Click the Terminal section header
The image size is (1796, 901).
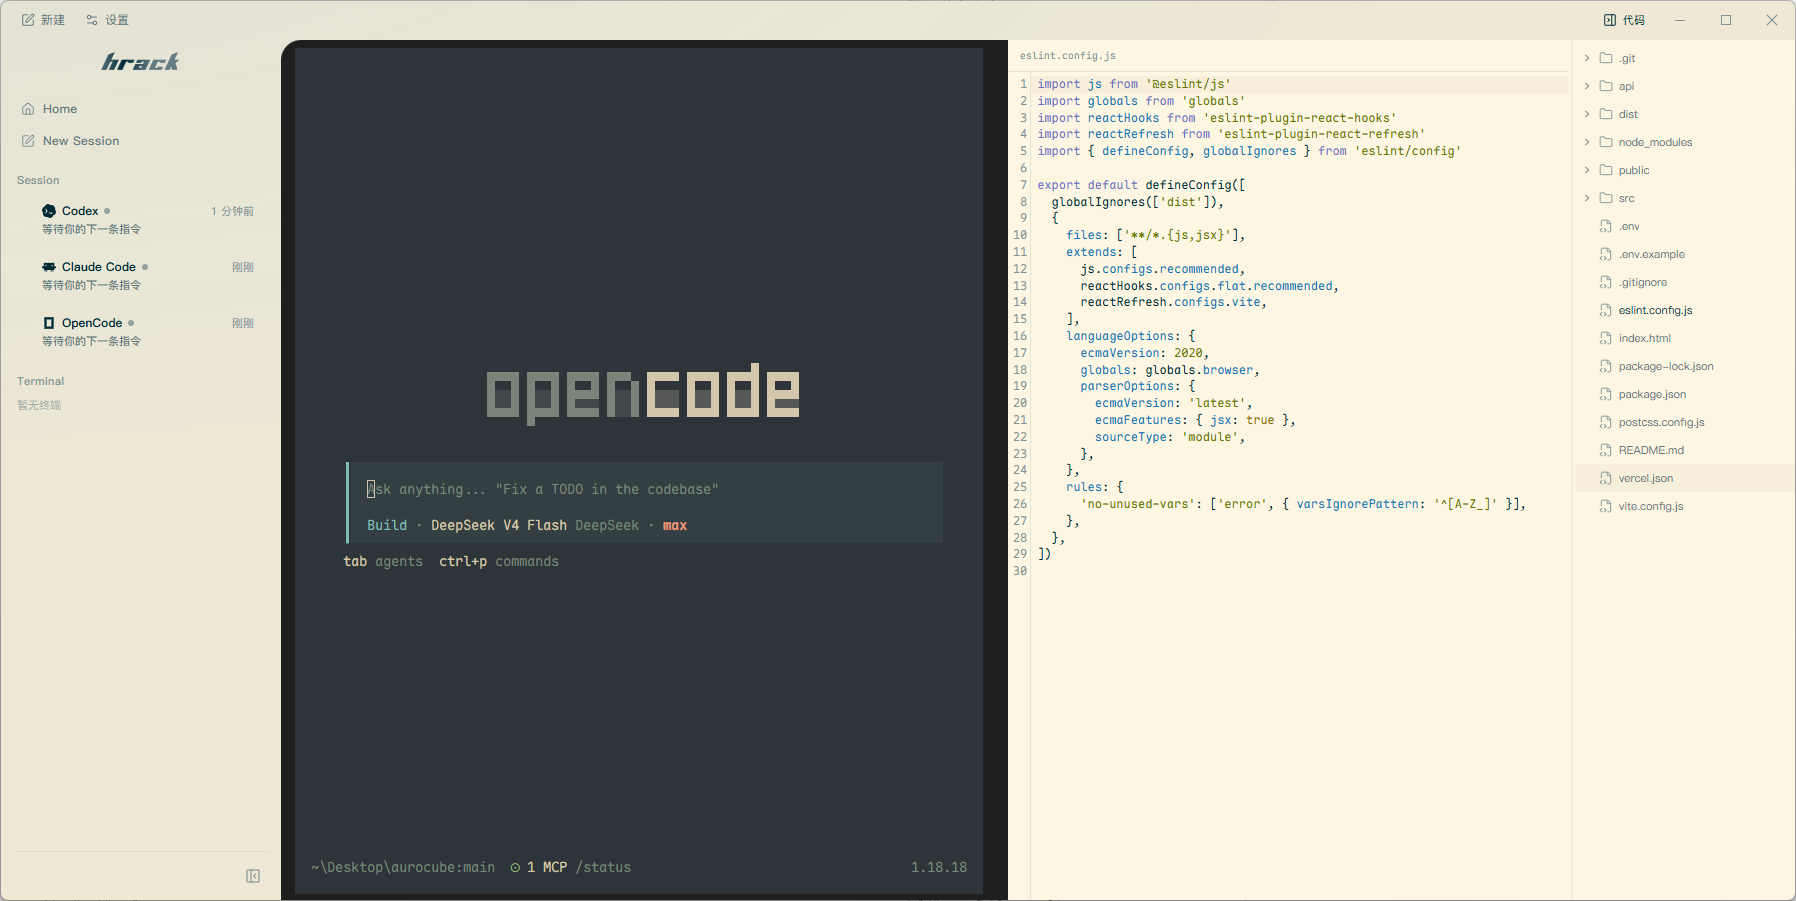coord(40,381)
